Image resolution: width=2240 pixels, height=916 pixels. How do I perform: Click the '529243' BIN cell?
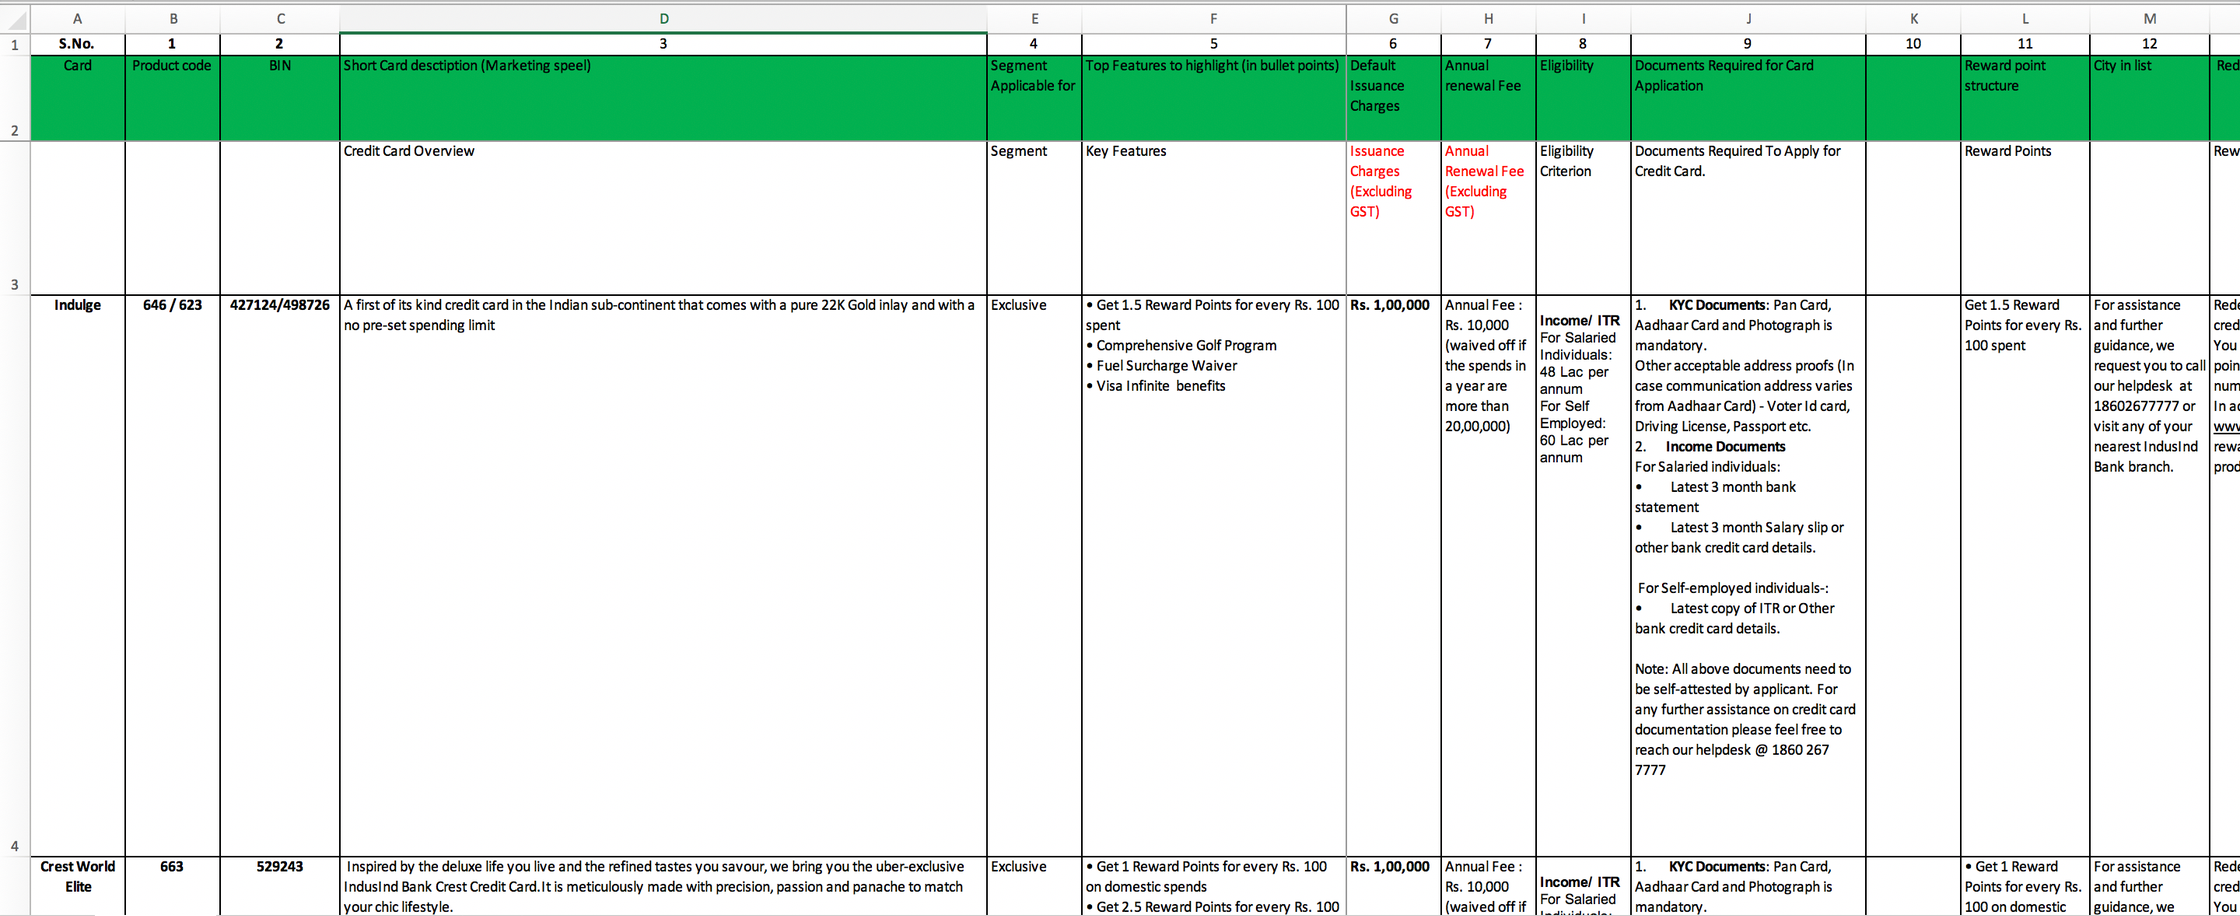[280, 886]
